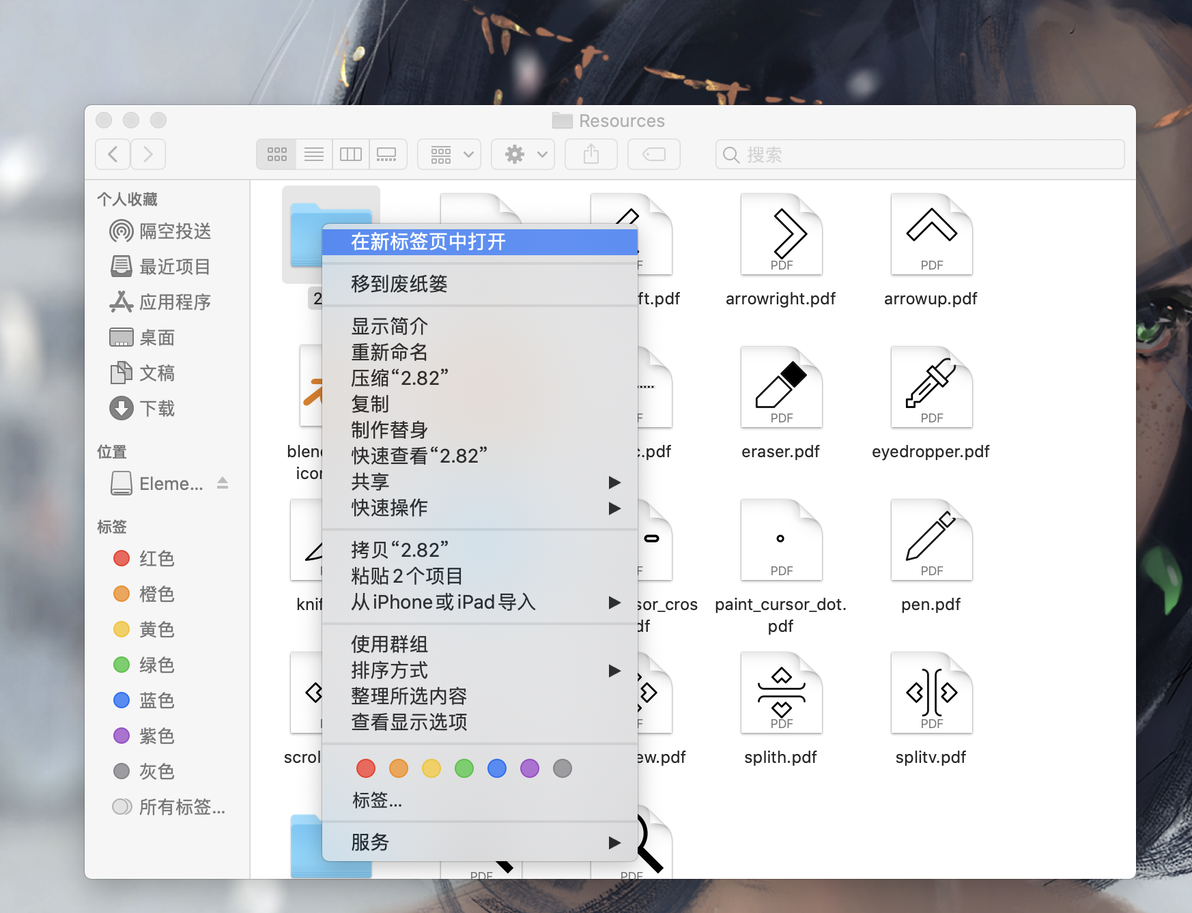1192x913 pixels.
Task: Apply yellow tag in context menu
Action: tap(431, 769)
